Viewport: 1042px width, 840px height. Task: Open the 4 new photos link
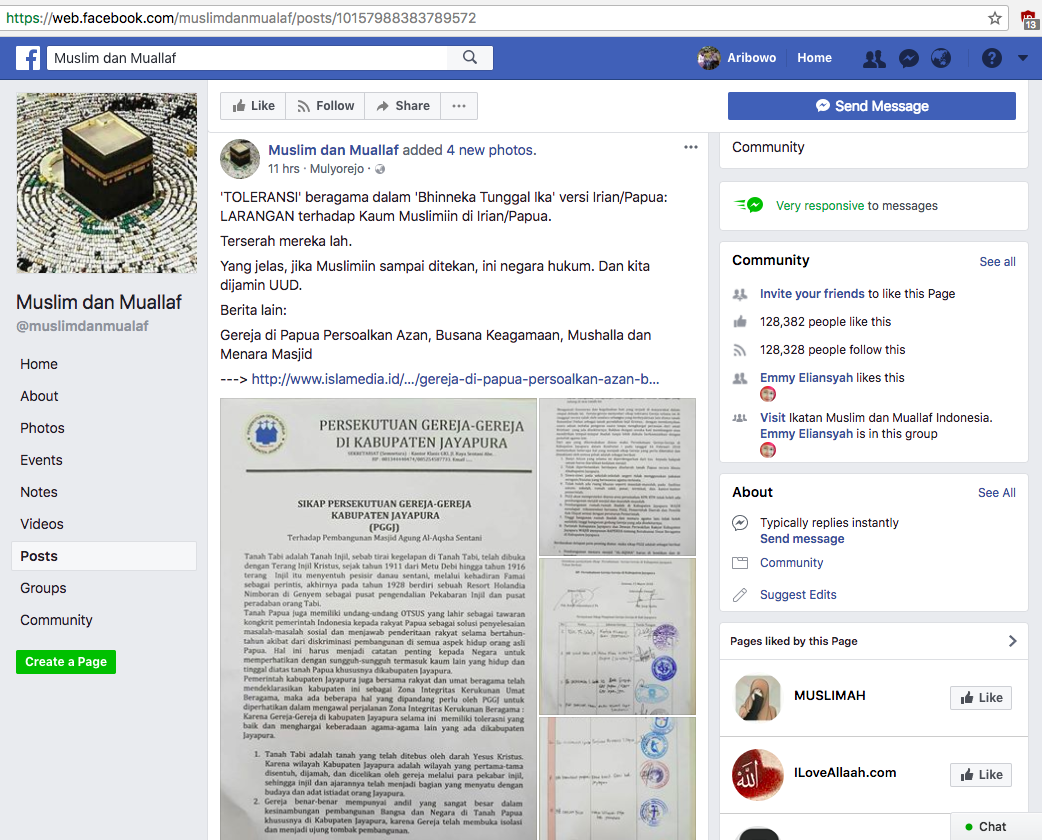491,150
